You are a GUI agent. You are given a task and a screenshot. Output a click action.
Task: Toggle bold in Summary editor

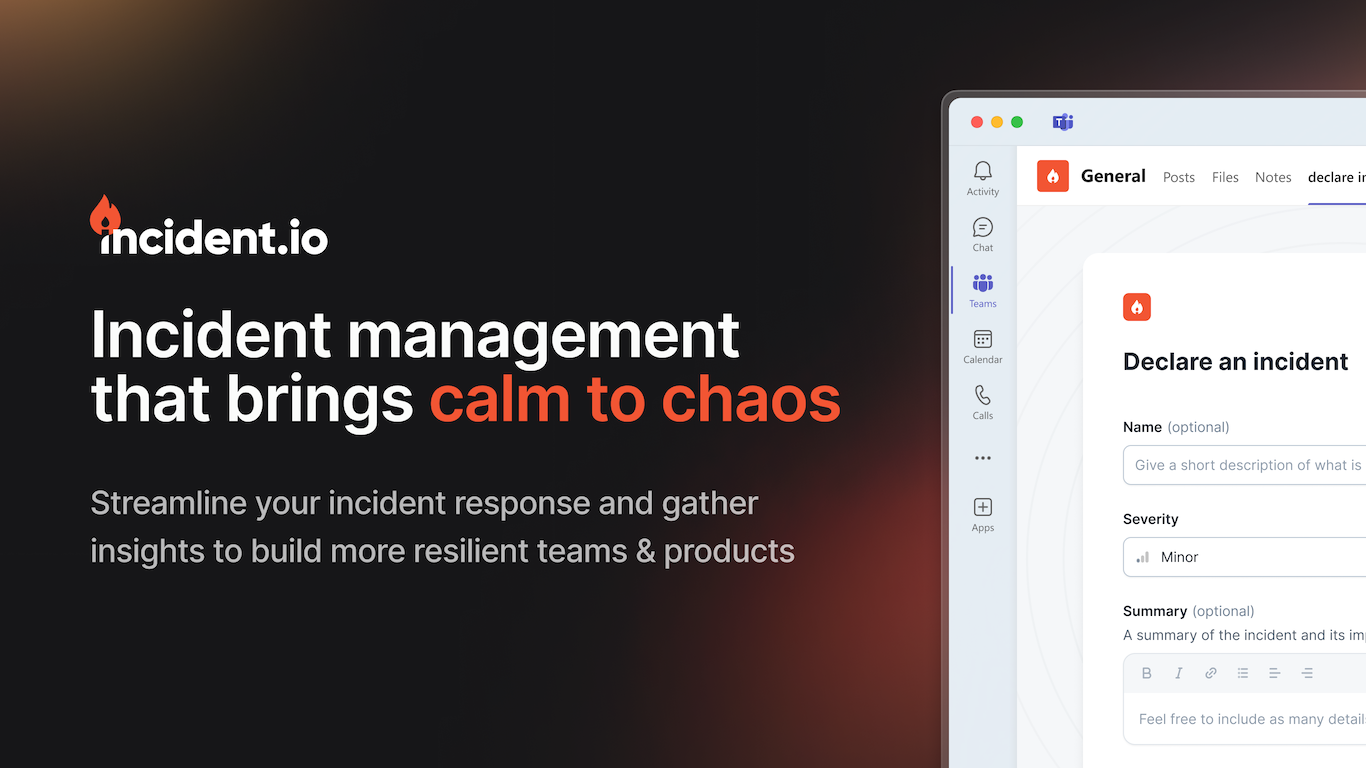pyautogui.click(x=1147, y=673)
